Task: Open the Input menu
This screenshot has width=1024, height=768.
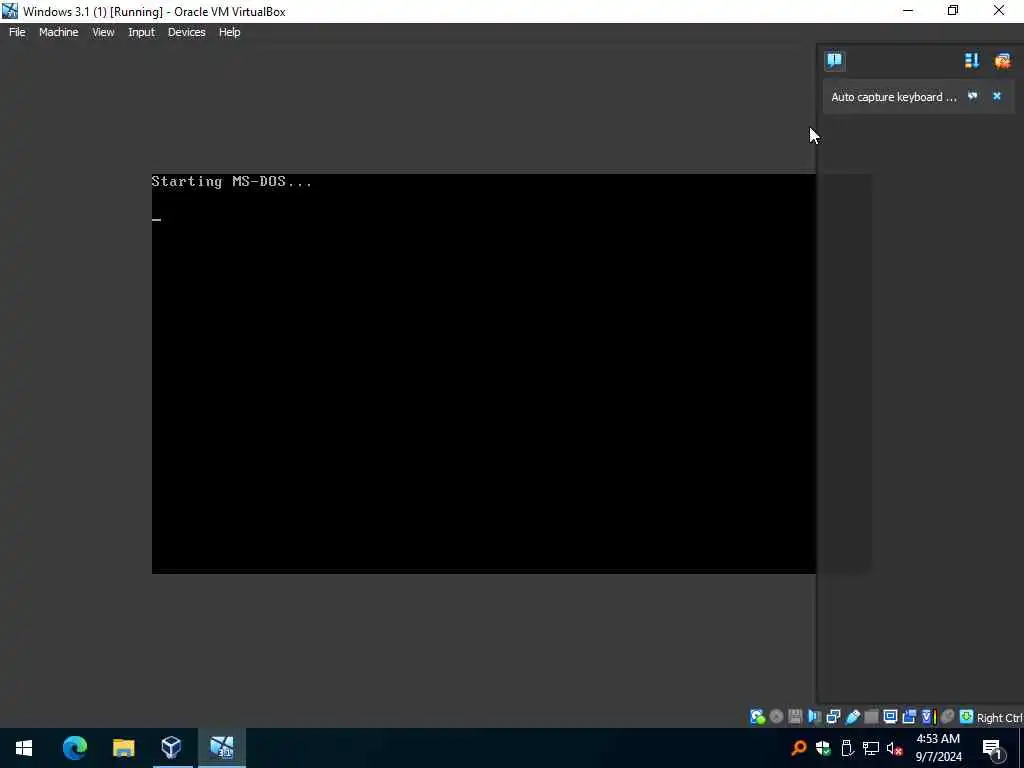Action: (x=141, y=32)
